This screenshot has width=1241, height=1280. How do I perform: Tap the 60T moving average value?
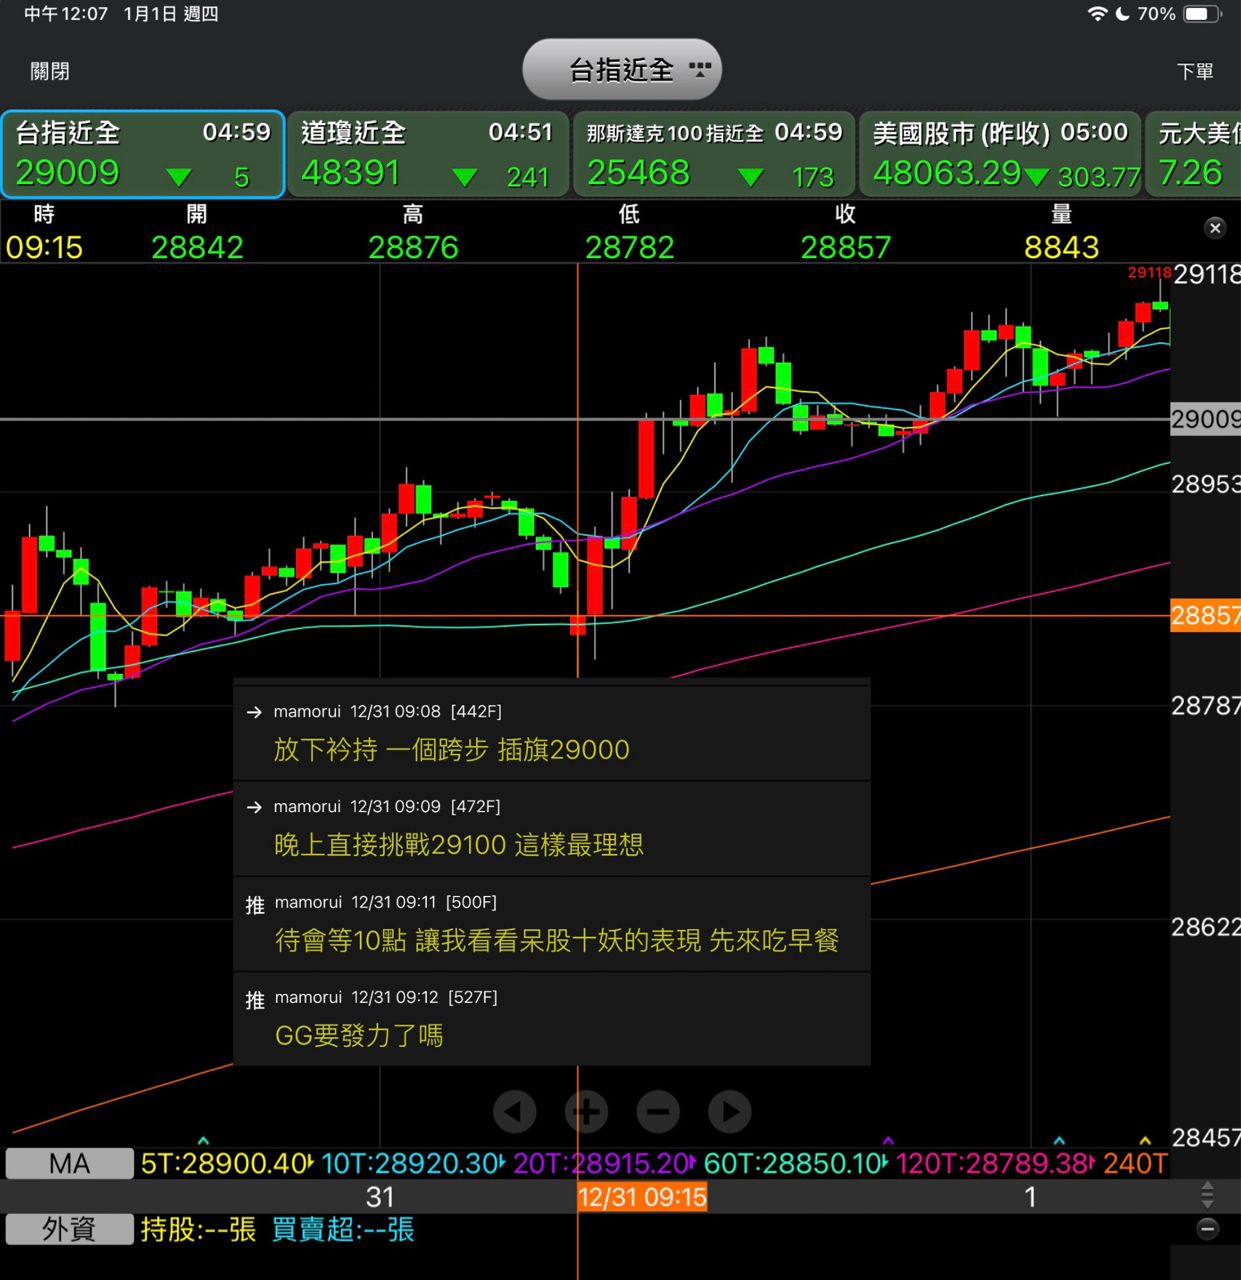(x=793, y=1163)
